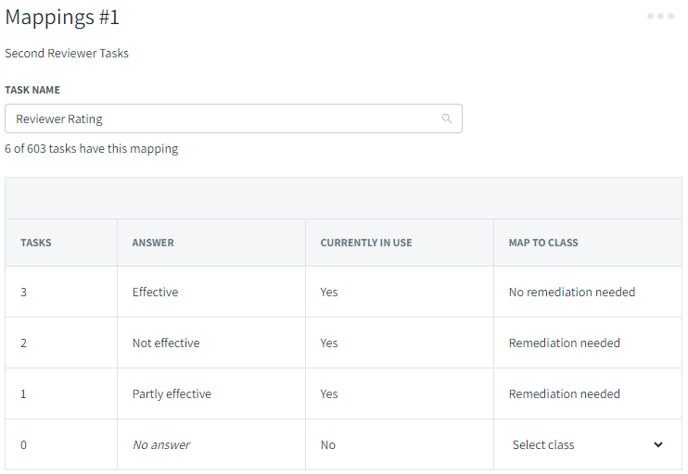Click the Mappings #1 heading
688x474 pixels.
coord(62,18)
